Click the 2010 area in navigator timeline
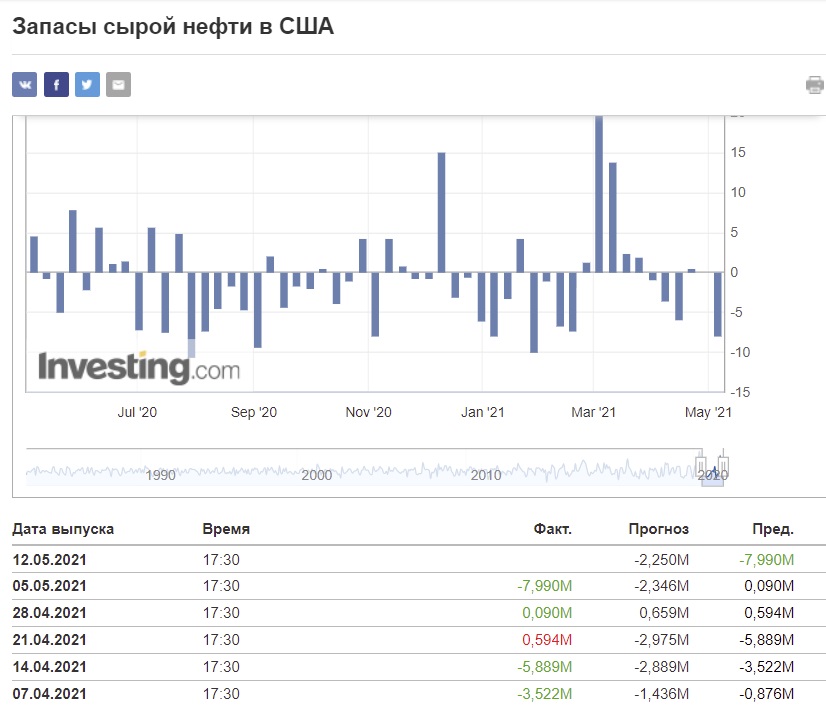 coord(486,475)
